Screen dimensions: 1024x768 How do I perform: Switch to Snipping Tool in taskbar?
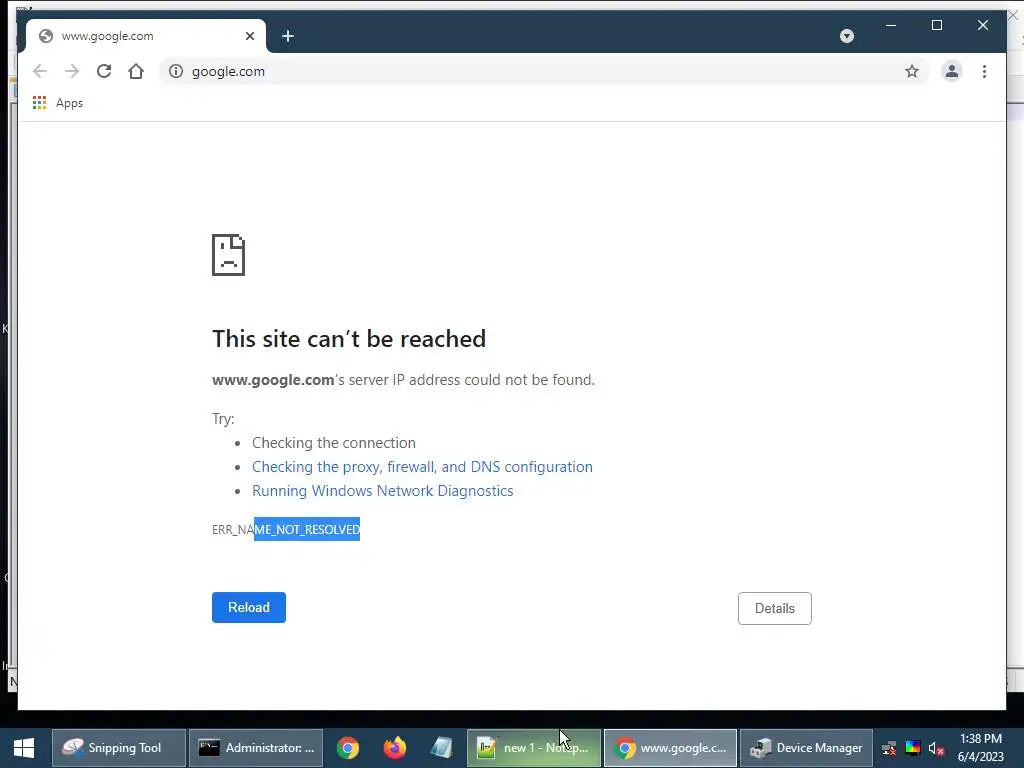(119, 748)
